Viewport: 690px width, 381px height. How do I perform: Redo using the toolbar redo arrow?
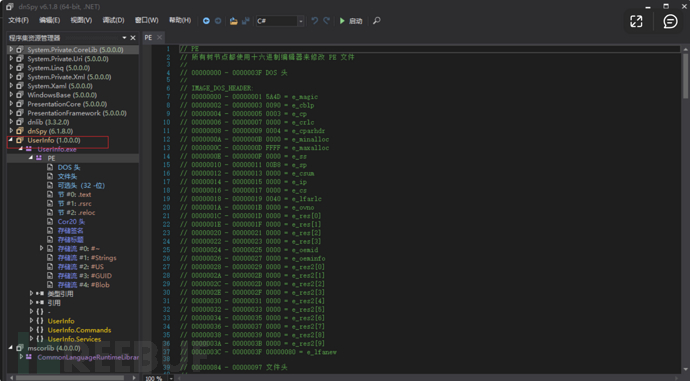click(327, 21)
